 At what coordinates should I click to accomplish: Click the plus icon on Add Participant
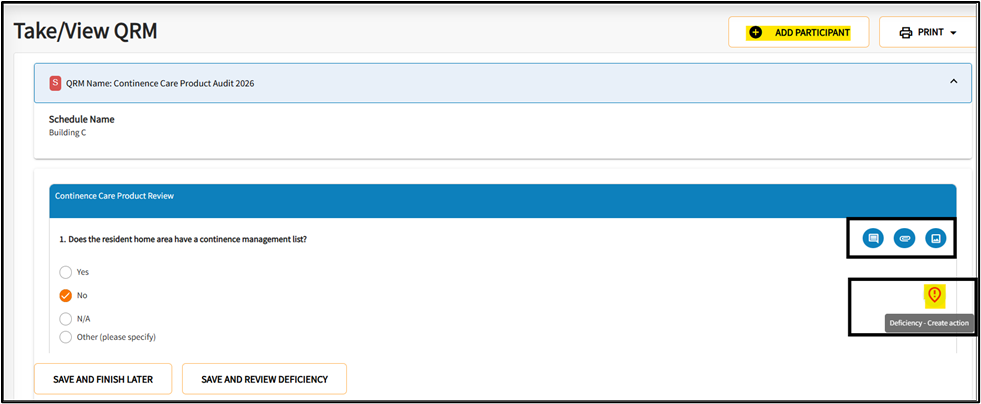pyautogui.click(x=755, y=32)
